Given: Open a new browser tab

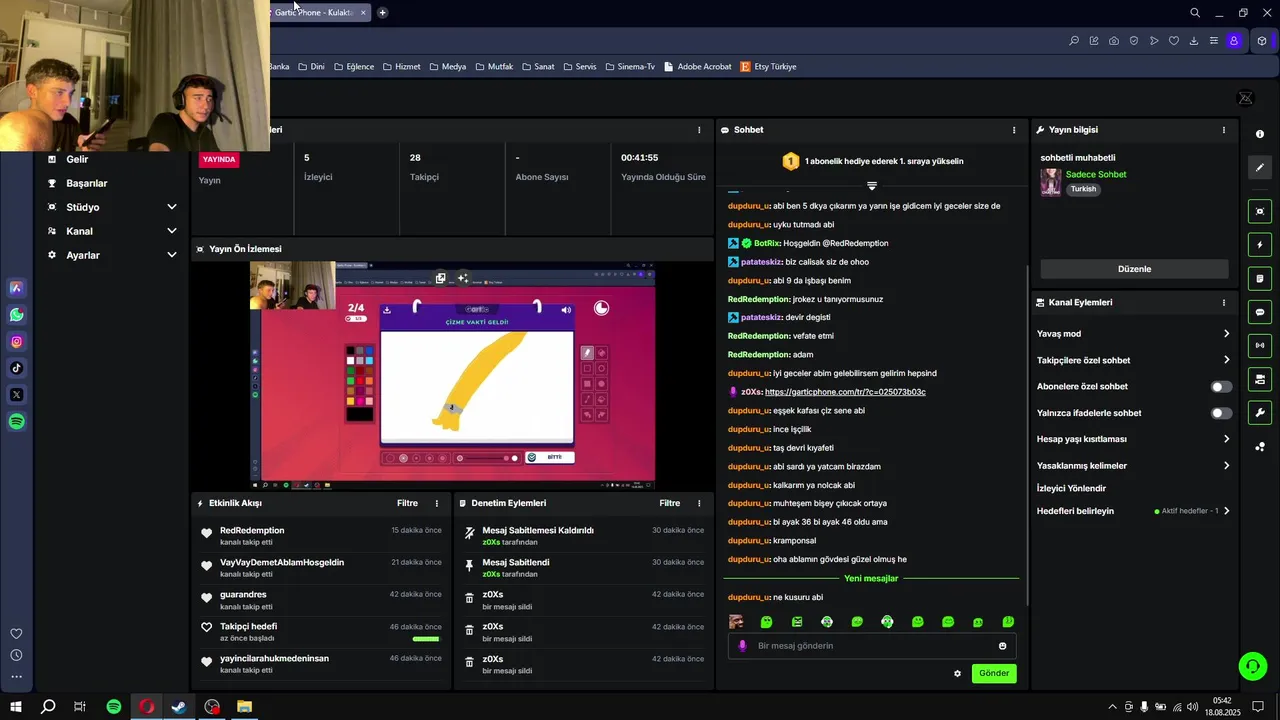Looking at the screenshot, I should (x=382, y=13).
